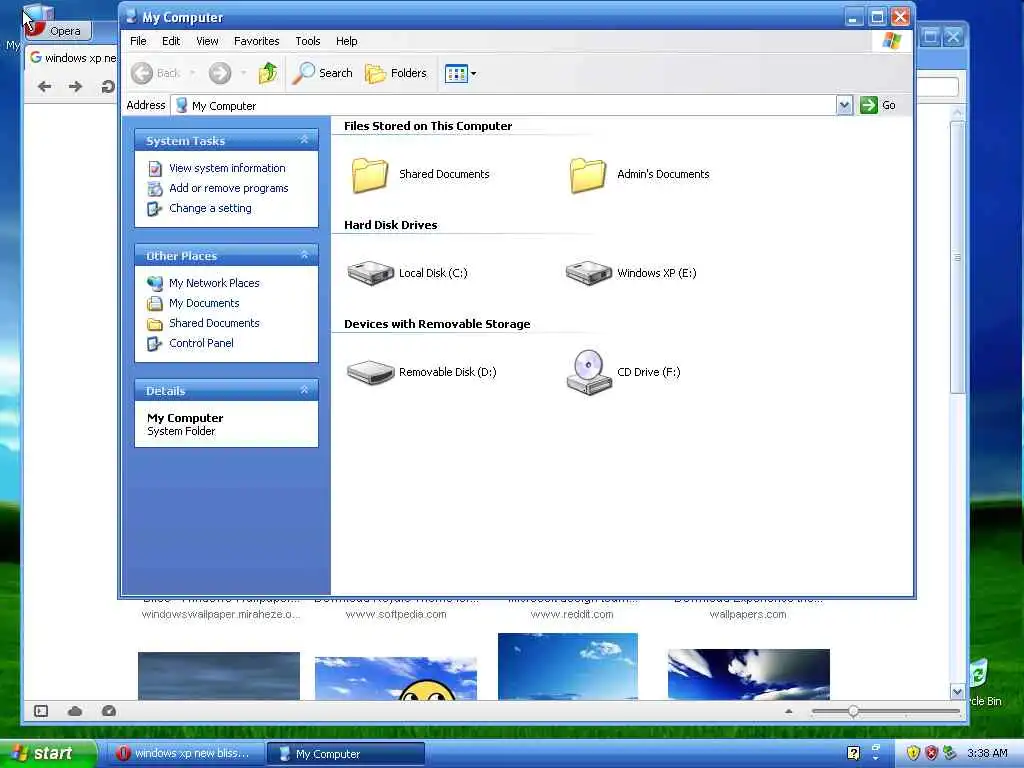Viewport: 1024px width, 768px height.
Task: Click the Opera Turbo gauge icon
Action: point(109,711)
